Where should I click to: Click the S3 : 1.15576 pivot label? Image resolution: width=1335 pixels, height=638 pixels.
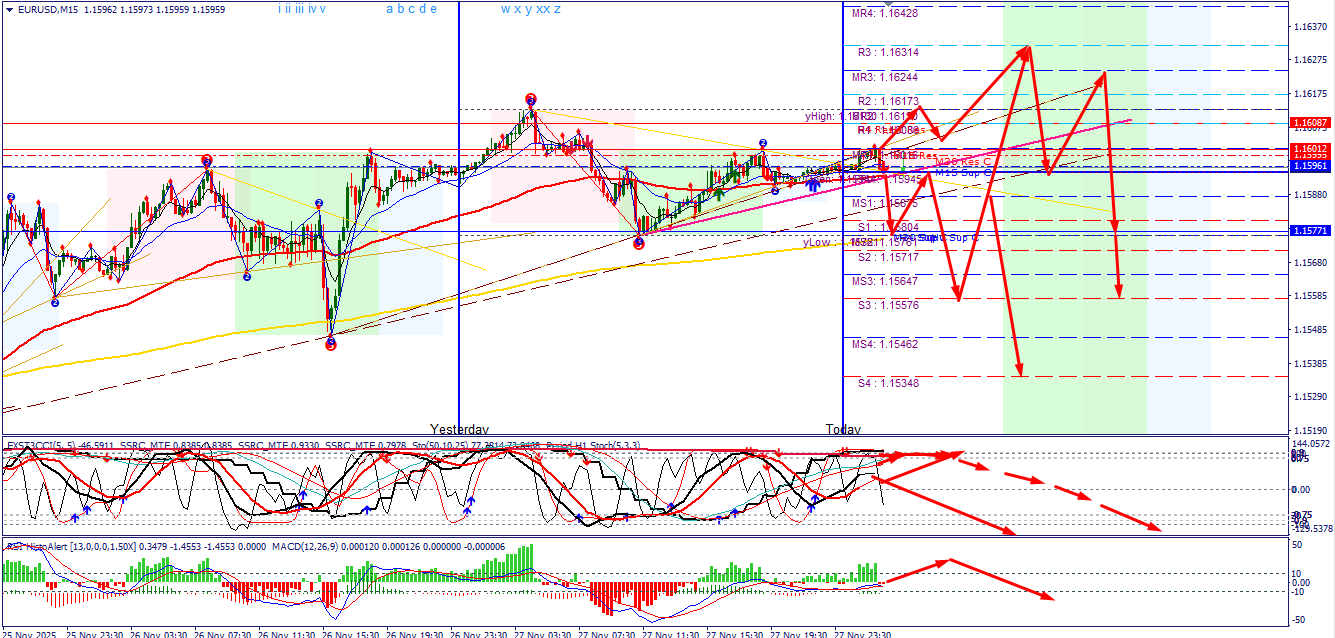coord(888,305)
